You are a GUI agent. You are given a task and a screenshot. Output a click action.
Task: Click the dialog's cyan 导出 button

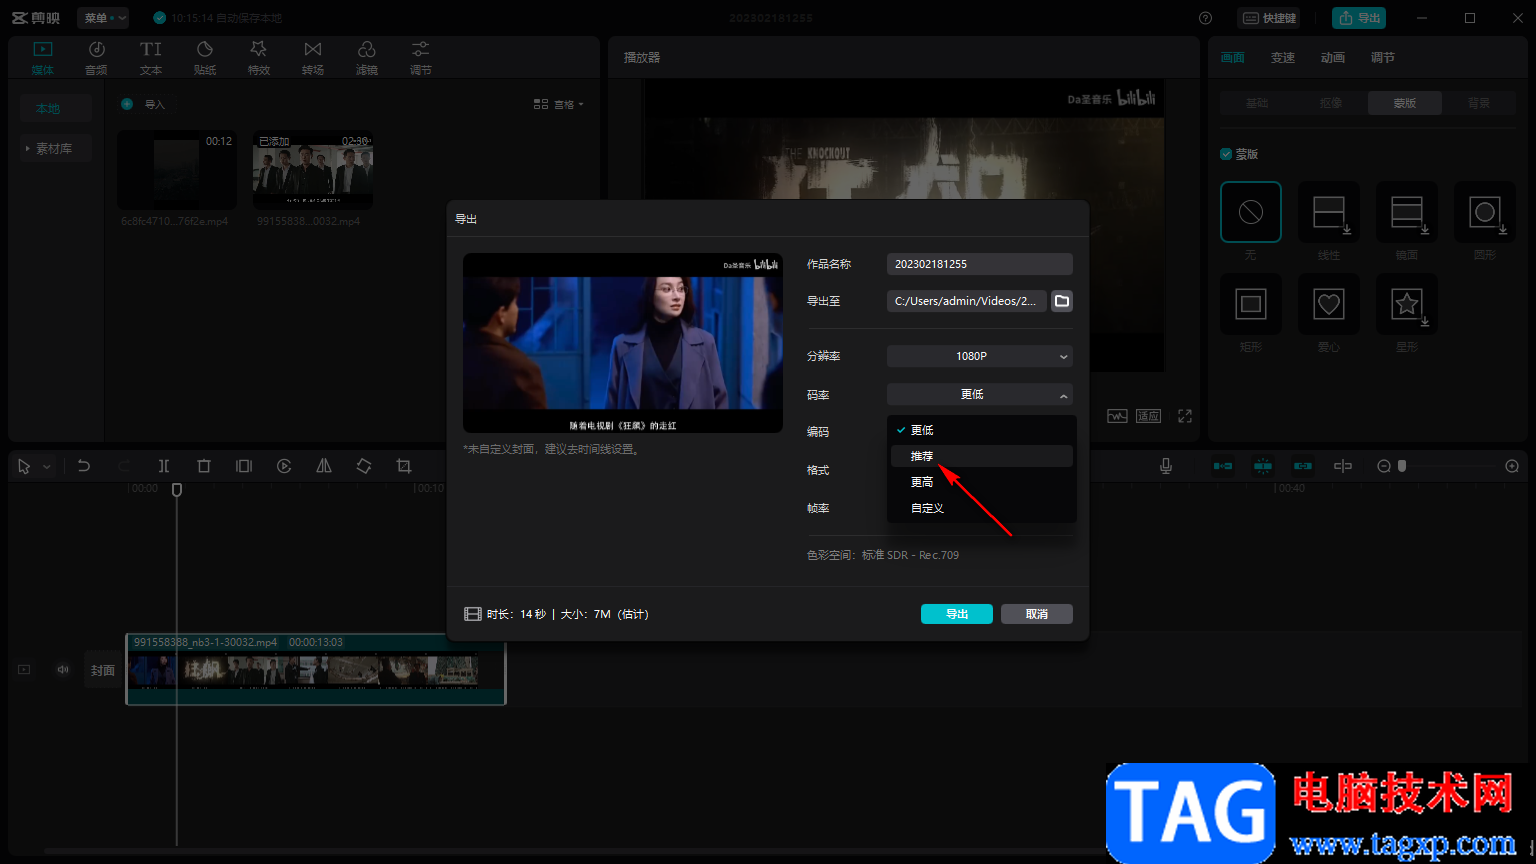[x=957, y=614]
